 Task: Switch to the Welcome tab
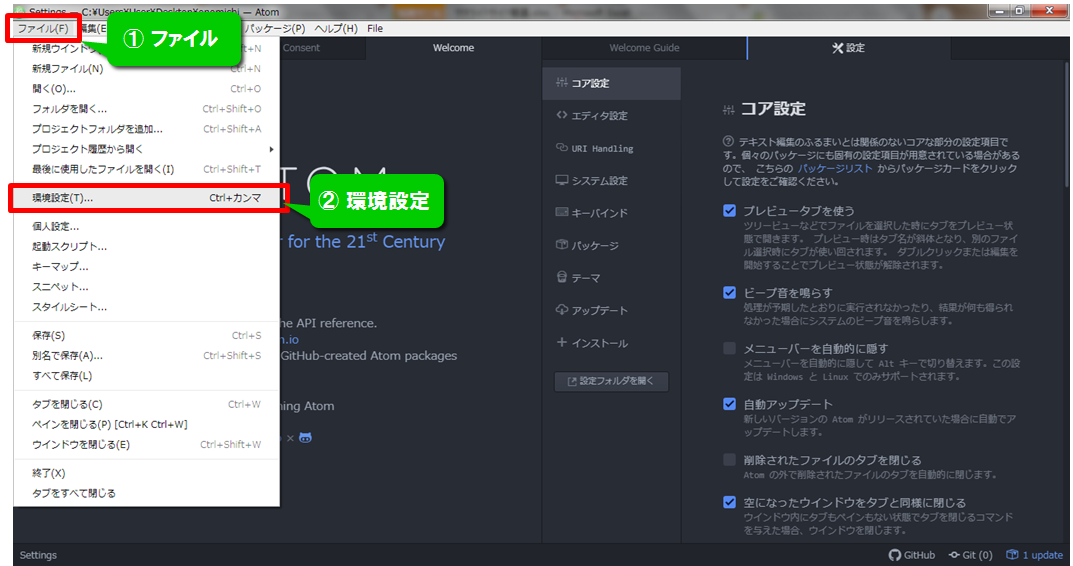click(453, 48)
